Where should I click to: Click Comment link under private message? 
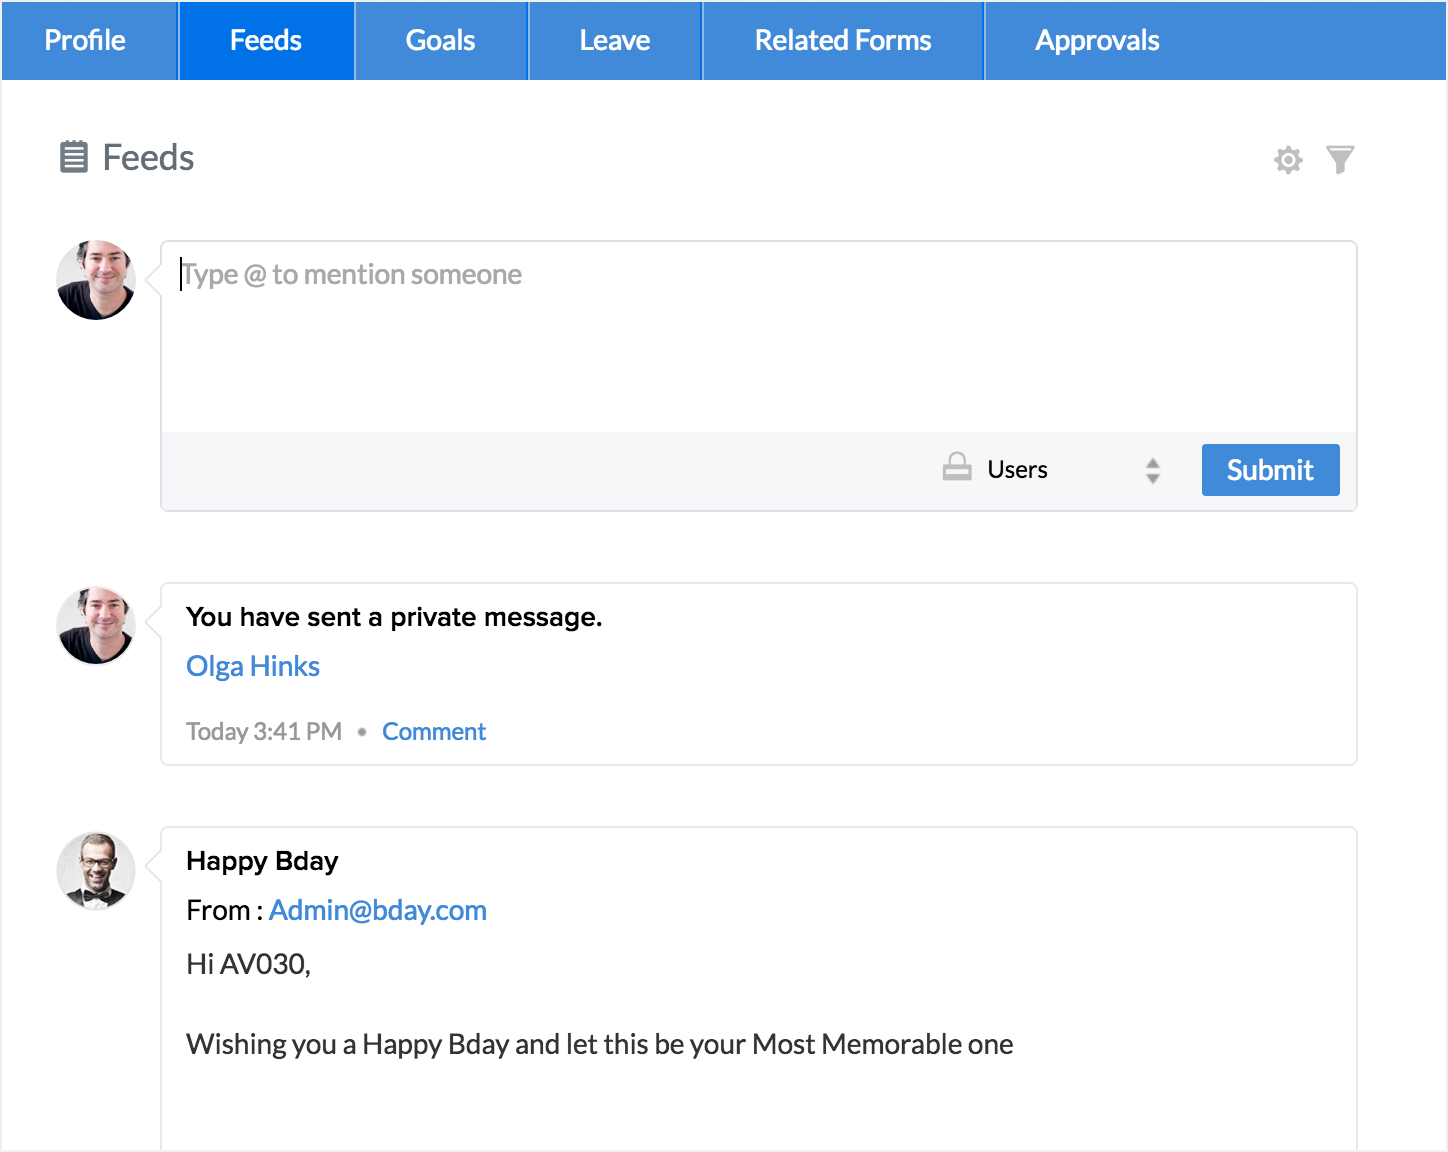[434, 732]
